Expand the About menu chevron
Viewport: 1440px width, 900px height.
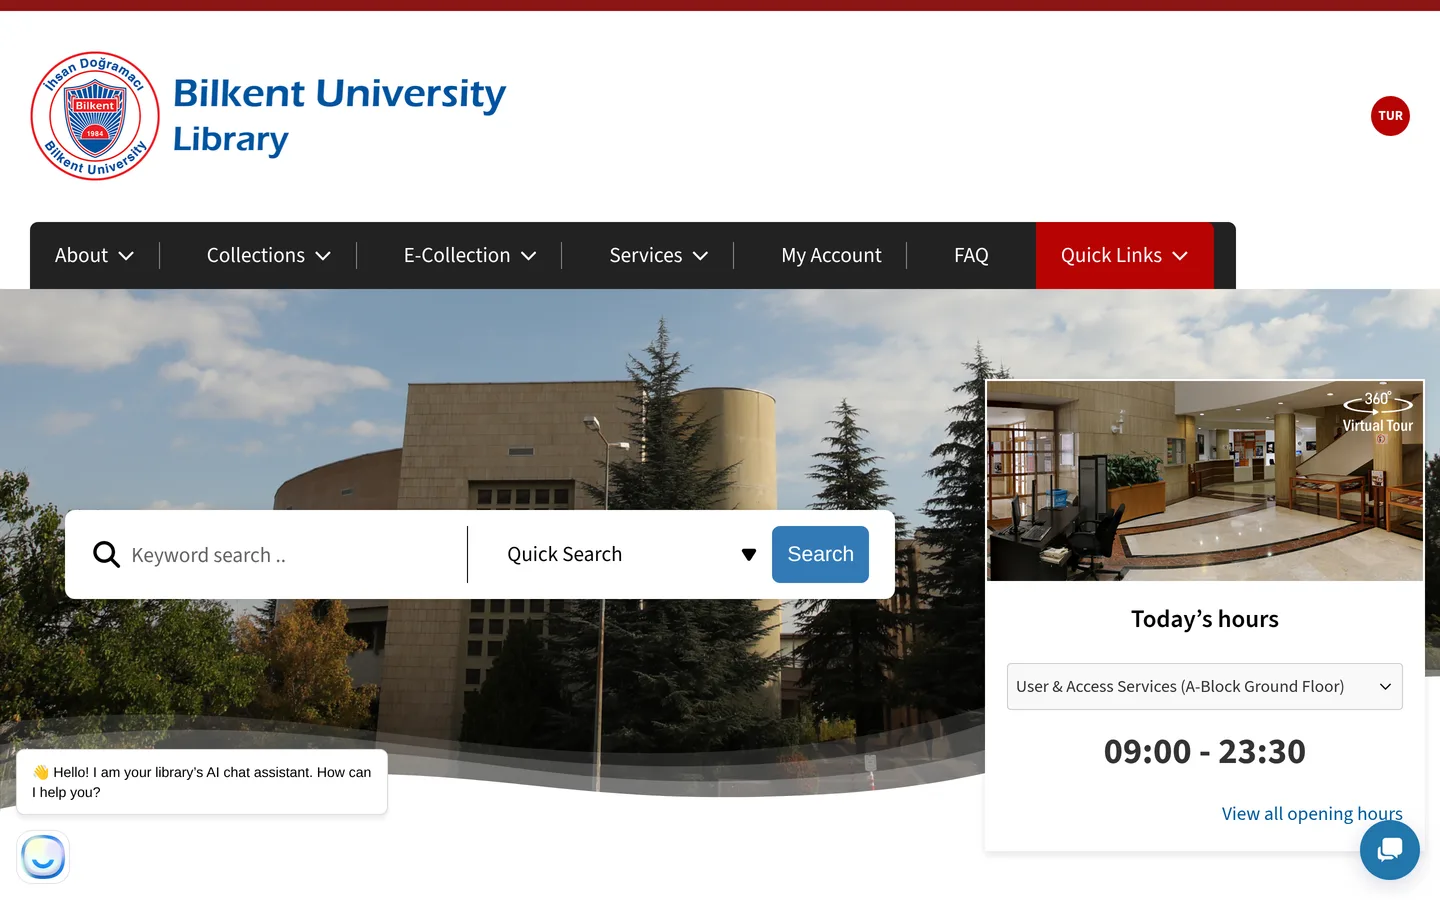pyautogui.click(x=126, y=256)
